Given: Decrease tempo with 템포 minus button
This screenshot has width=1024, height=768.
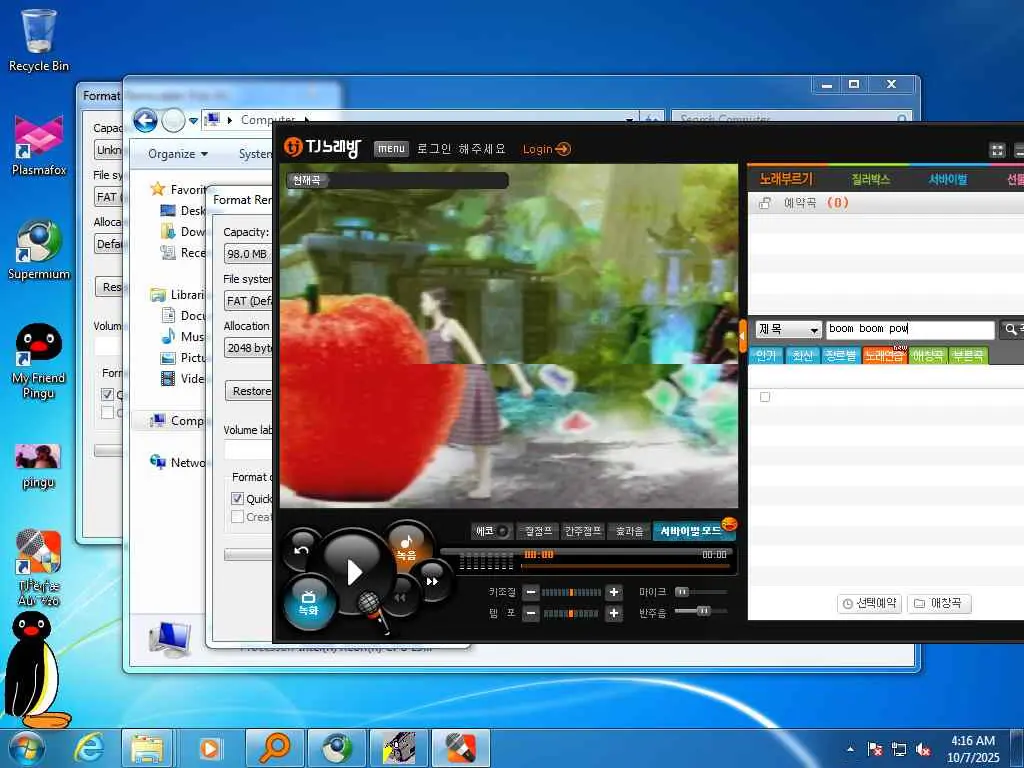Looking at the screenshot, I should point(531,613).
